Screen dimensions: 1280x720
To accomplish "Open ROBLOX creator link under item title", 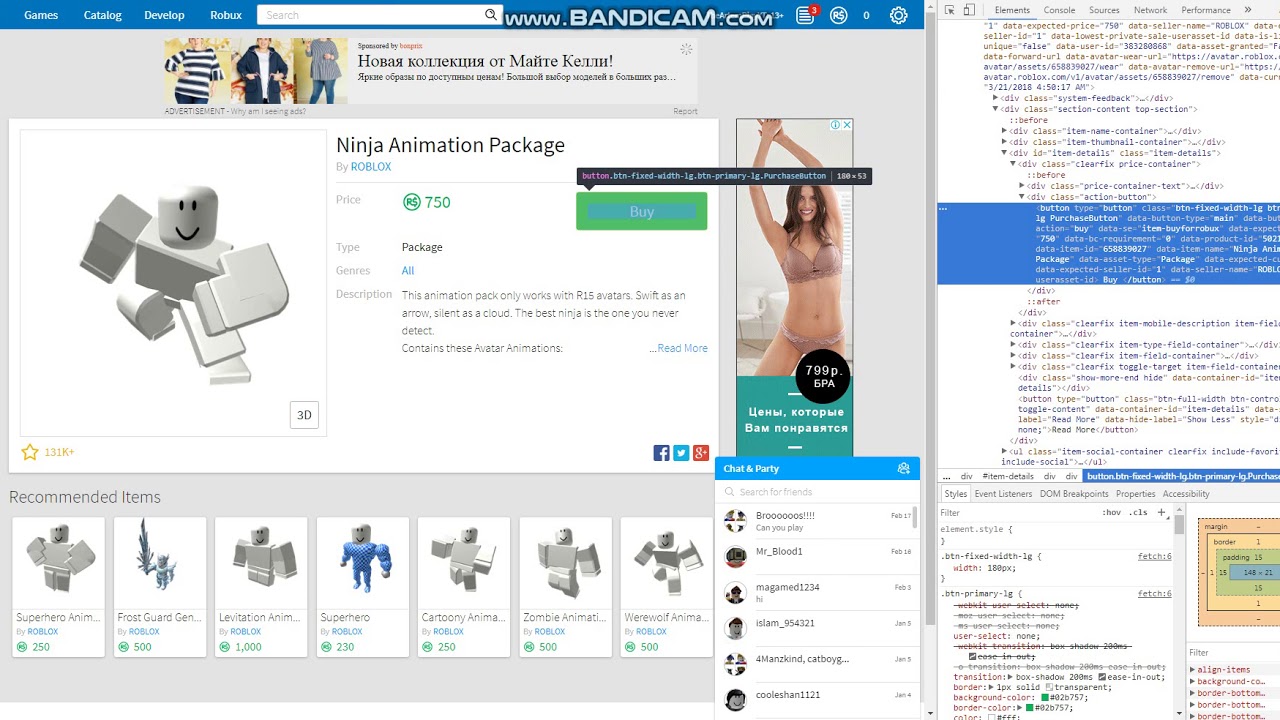I will (371, 167).
